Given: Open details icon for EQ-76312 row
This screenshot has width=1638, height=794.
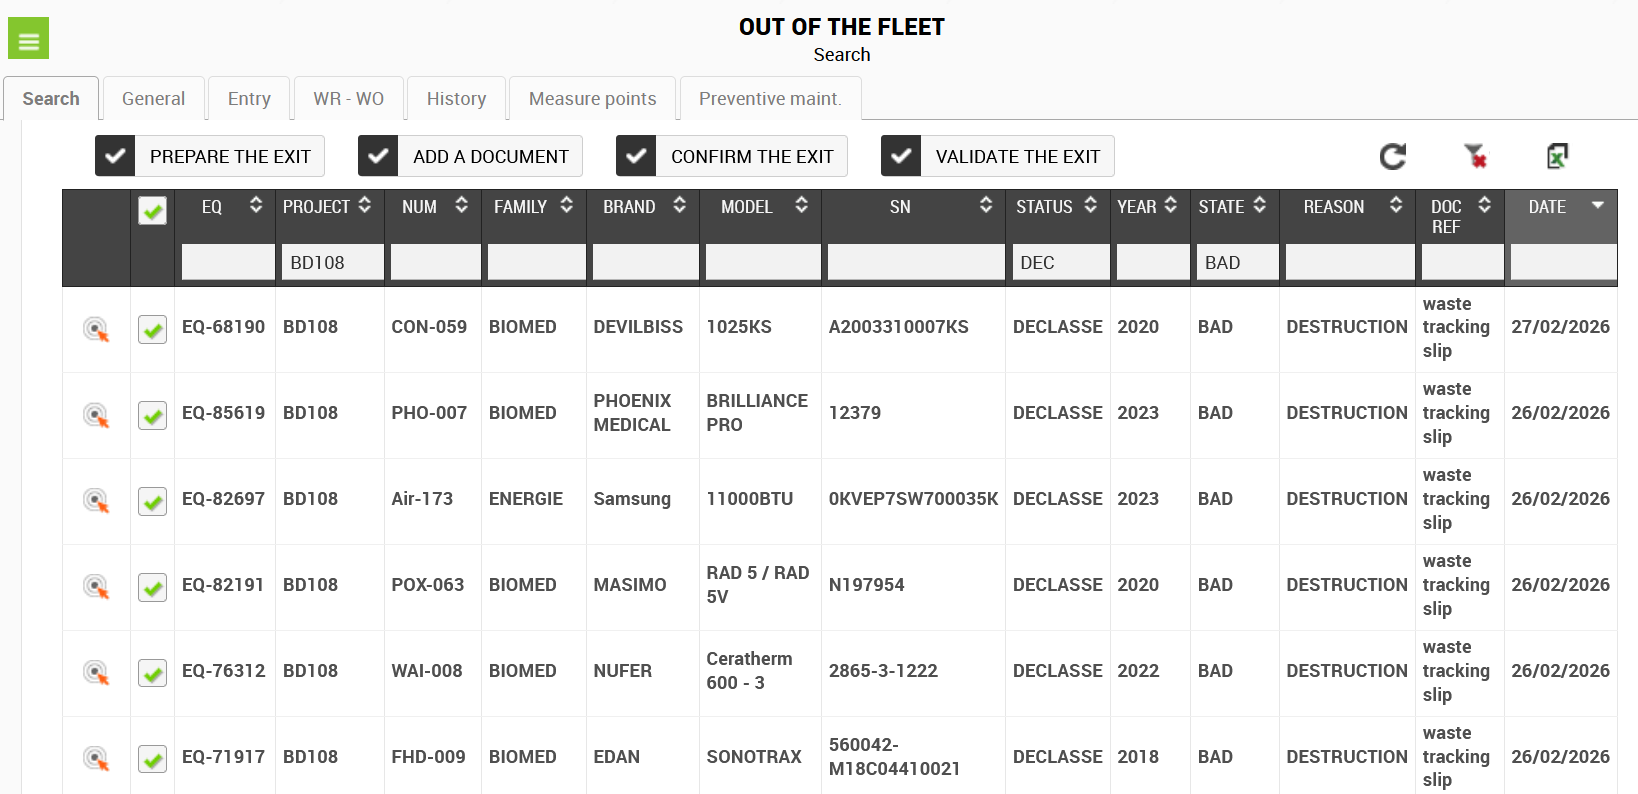Looking at the screenshot, I should click(x=96, y=673).
